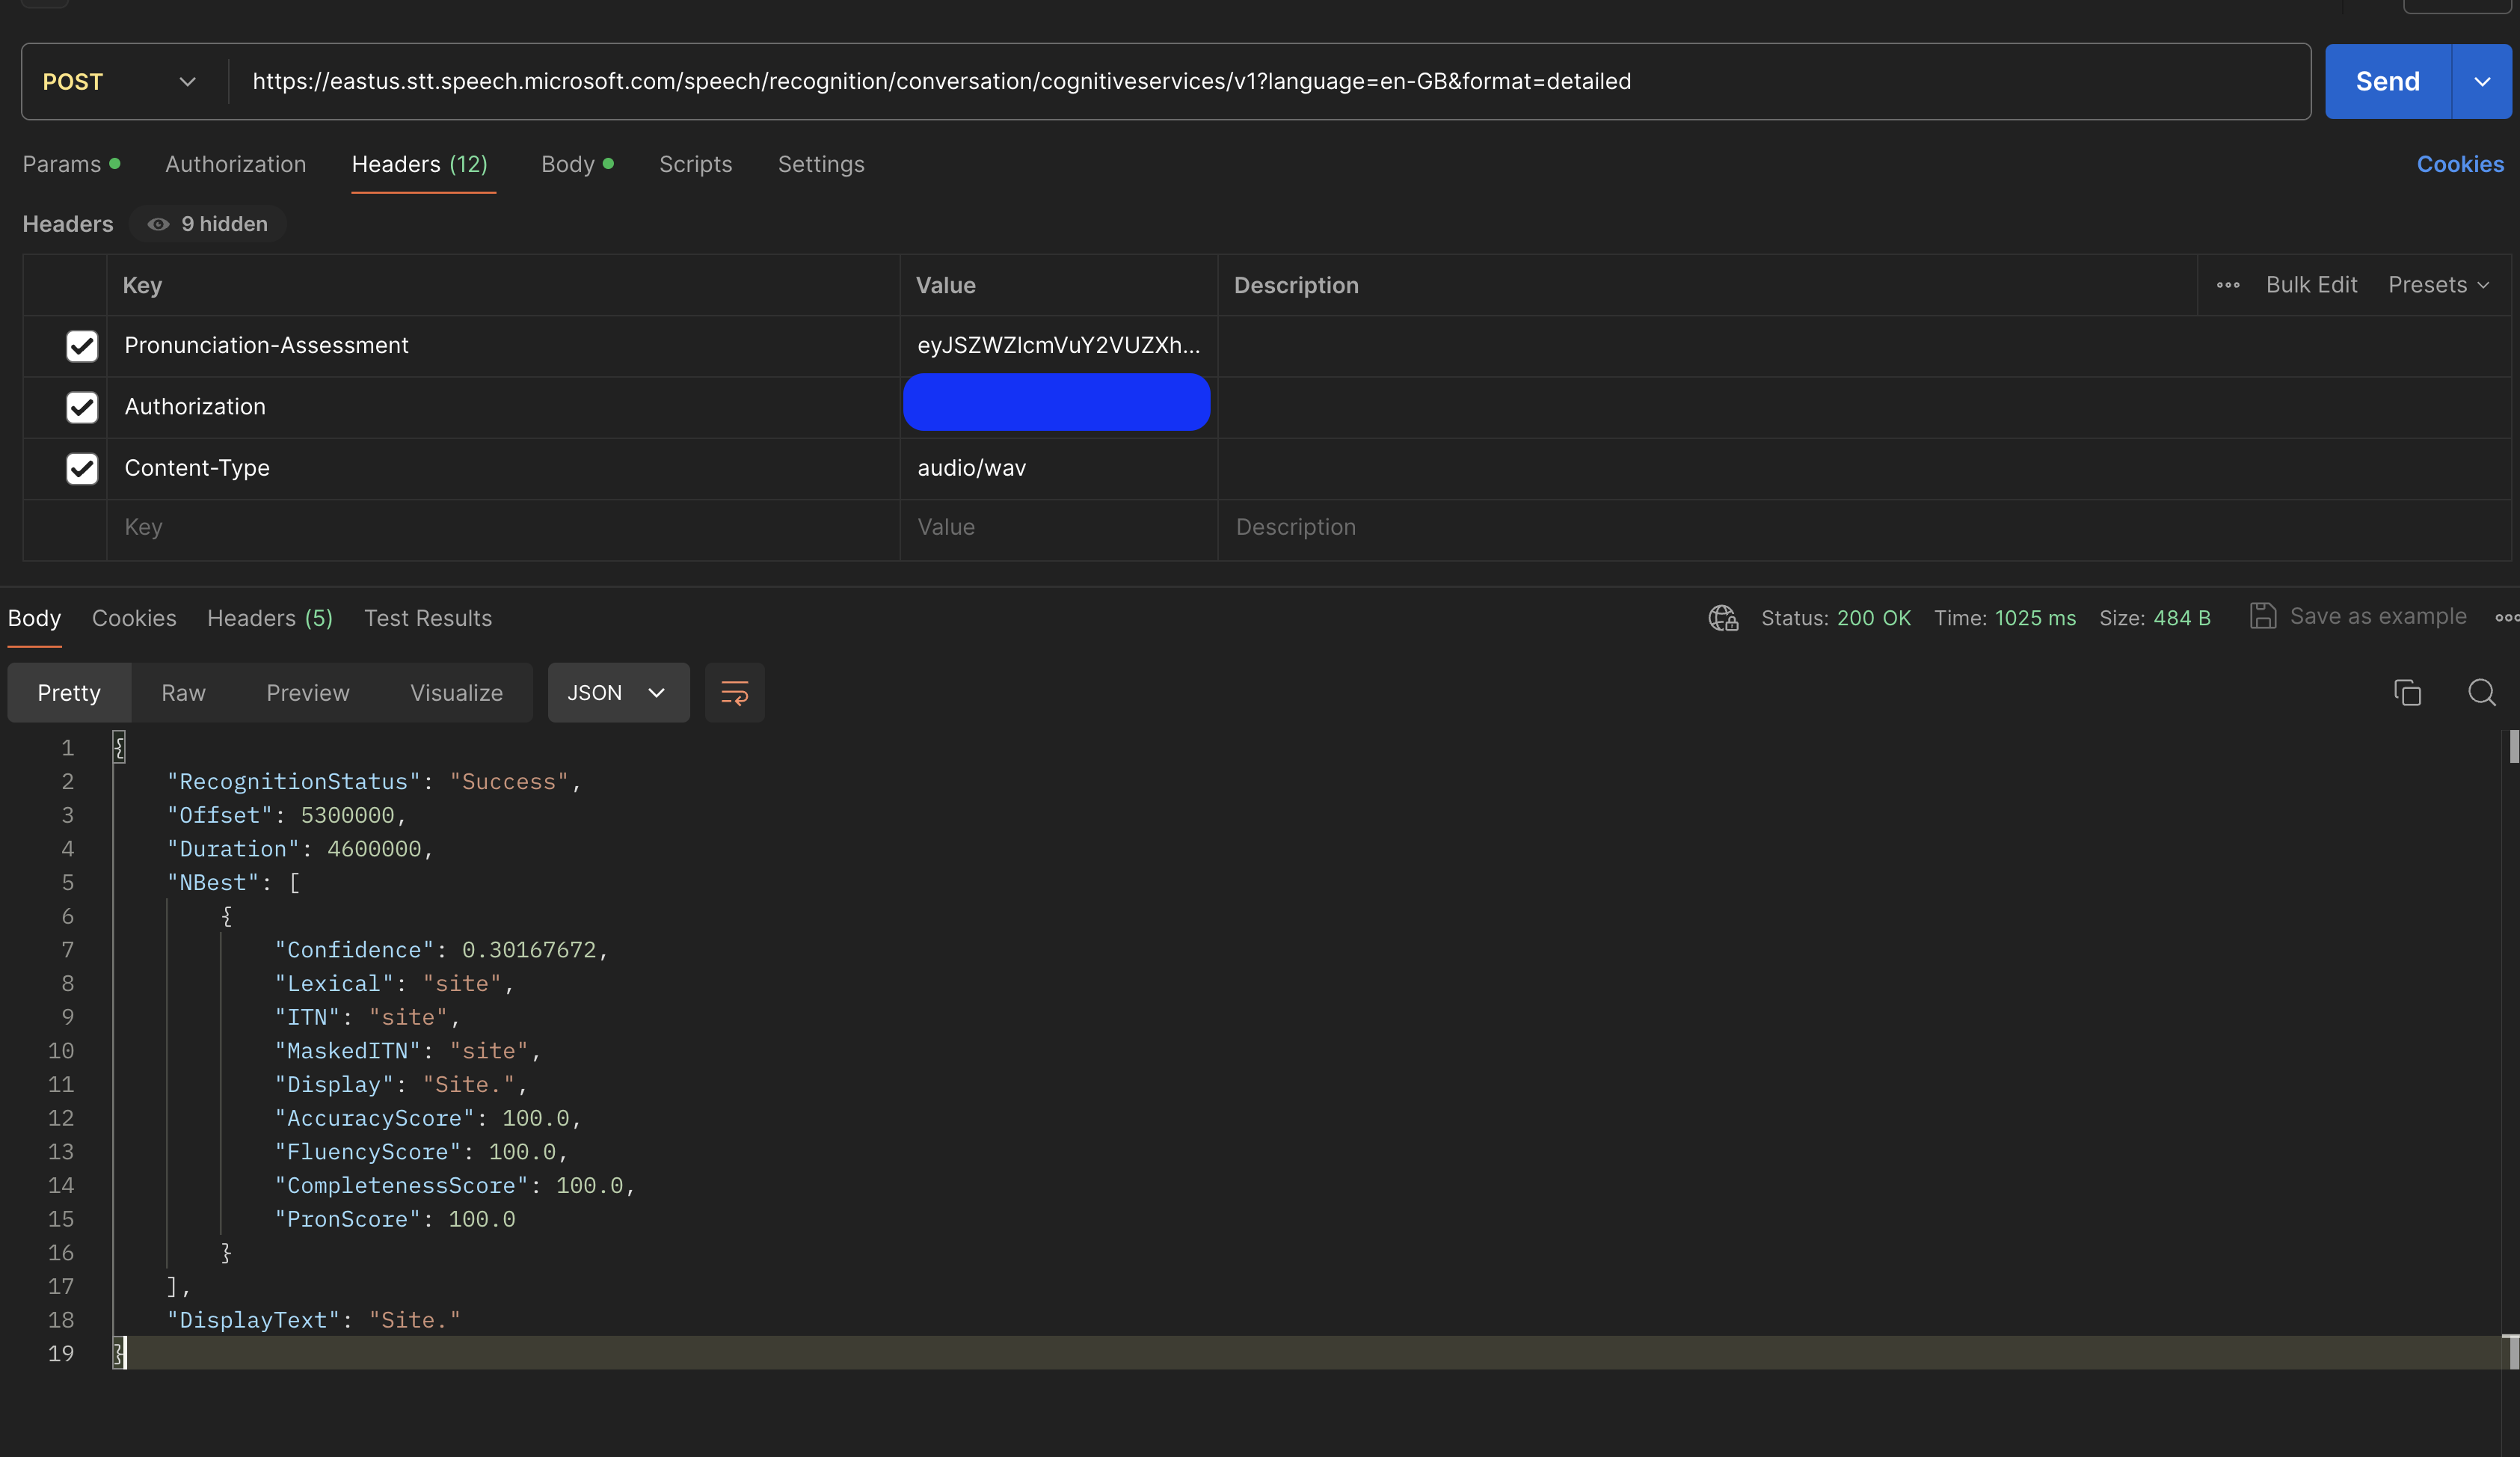Click the "PronScore" line in response
The width and height of the screenshot is (2520, 1457).
[x=395, y=1219]
